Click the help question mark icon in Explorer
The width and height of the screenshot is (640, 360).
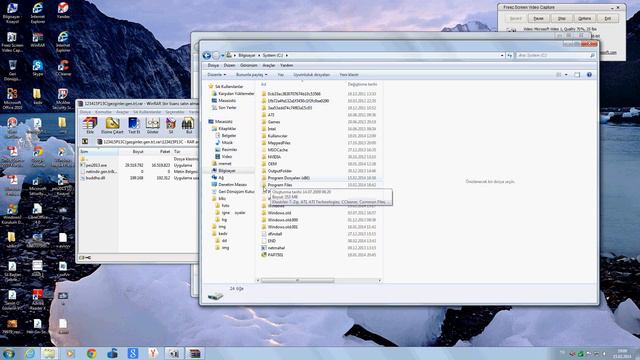589,75
